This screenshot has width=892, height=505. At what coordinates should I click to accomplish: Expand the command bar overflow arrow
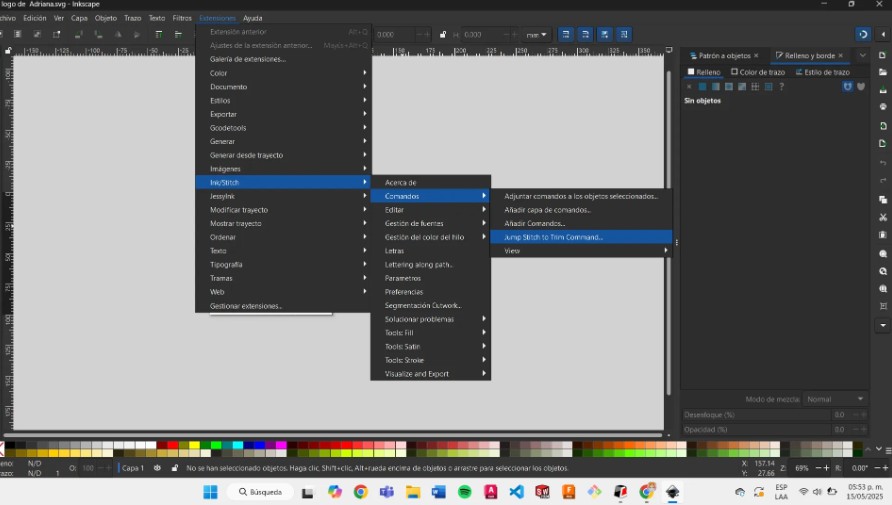point(883,325)
